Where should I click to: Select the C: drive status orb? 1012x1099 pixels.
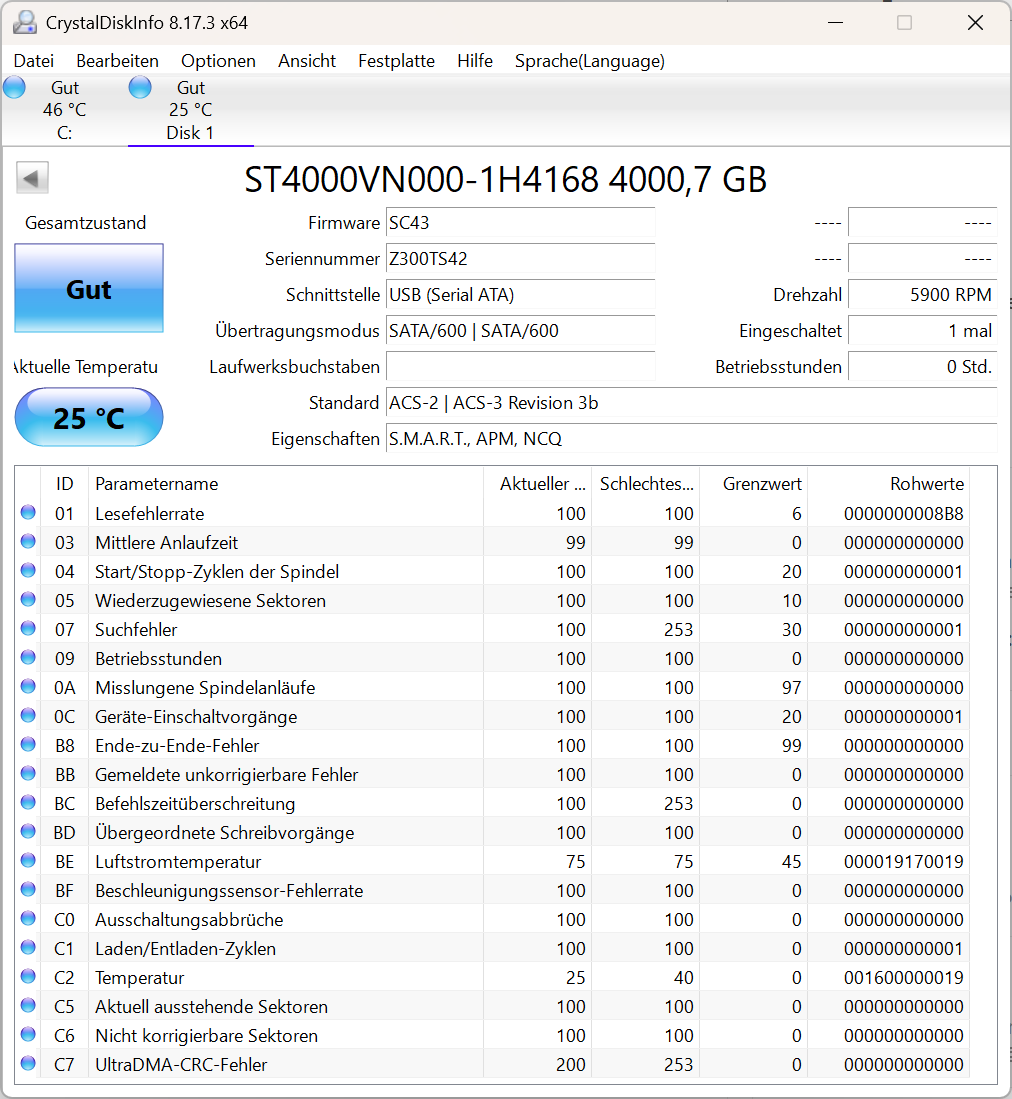(14, 88)
